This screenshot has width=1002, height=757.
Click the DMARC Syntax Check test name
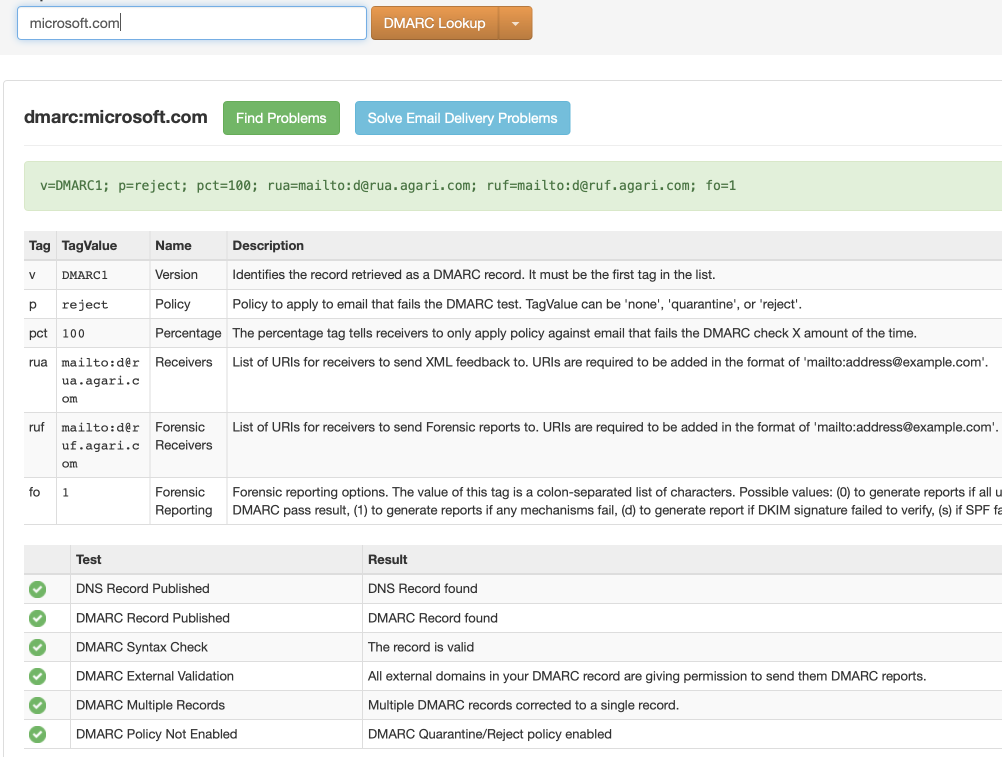pos(142,647)
